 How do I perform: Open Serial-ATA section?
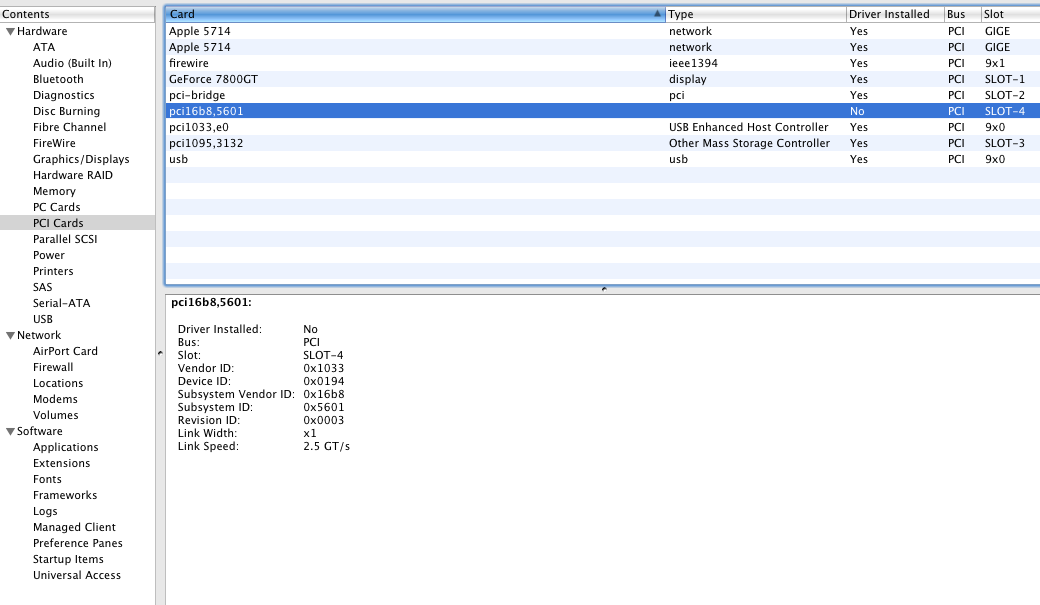[62, 303]
